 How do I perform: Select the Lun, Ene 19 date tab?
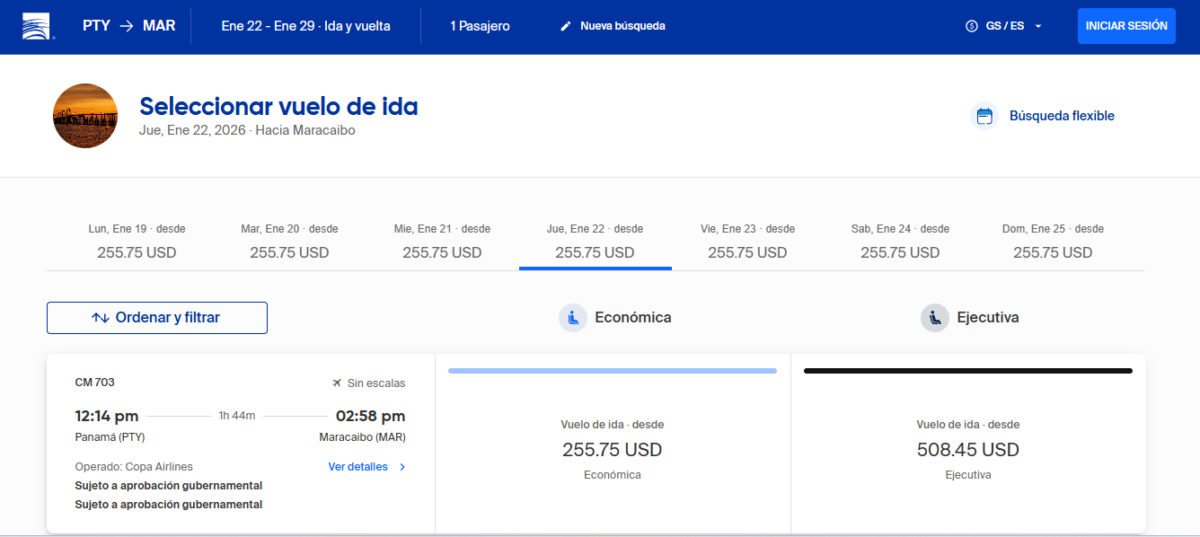point(137,242)
